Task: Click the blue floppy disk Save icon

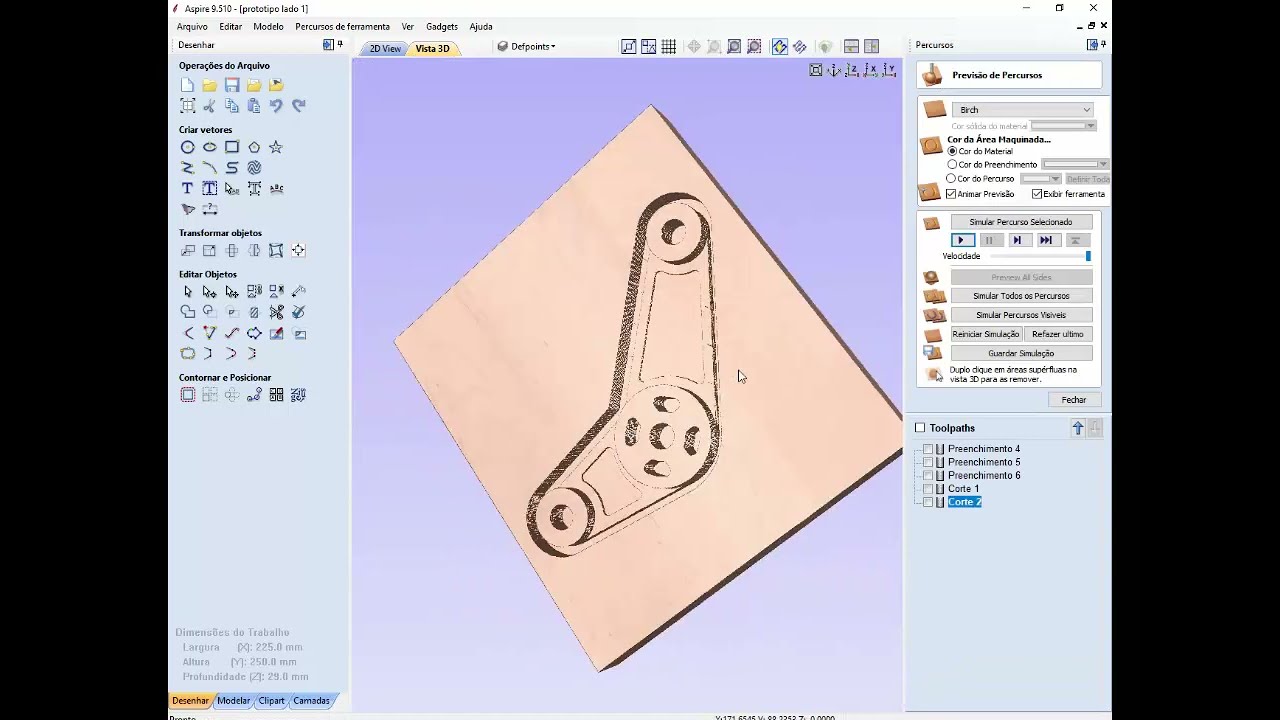Action: [231, 86]
